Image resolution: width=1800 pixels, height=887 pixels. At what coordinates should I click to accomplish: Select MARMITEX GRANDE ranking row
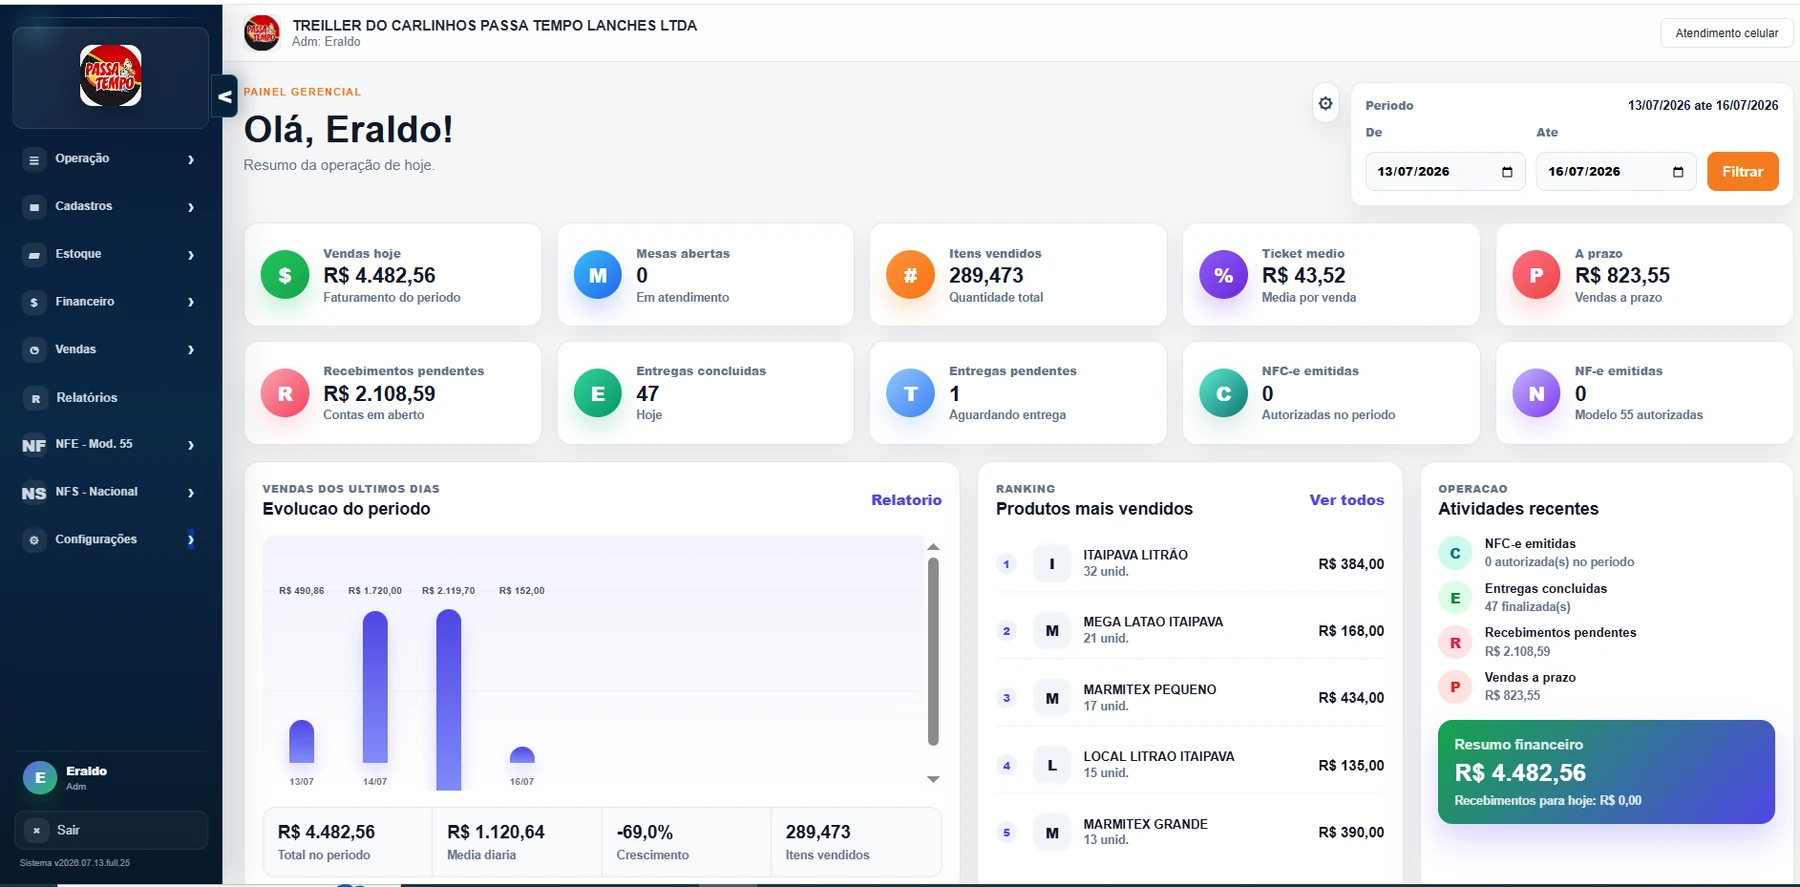pyautogui.click(x=1190, y=832)
